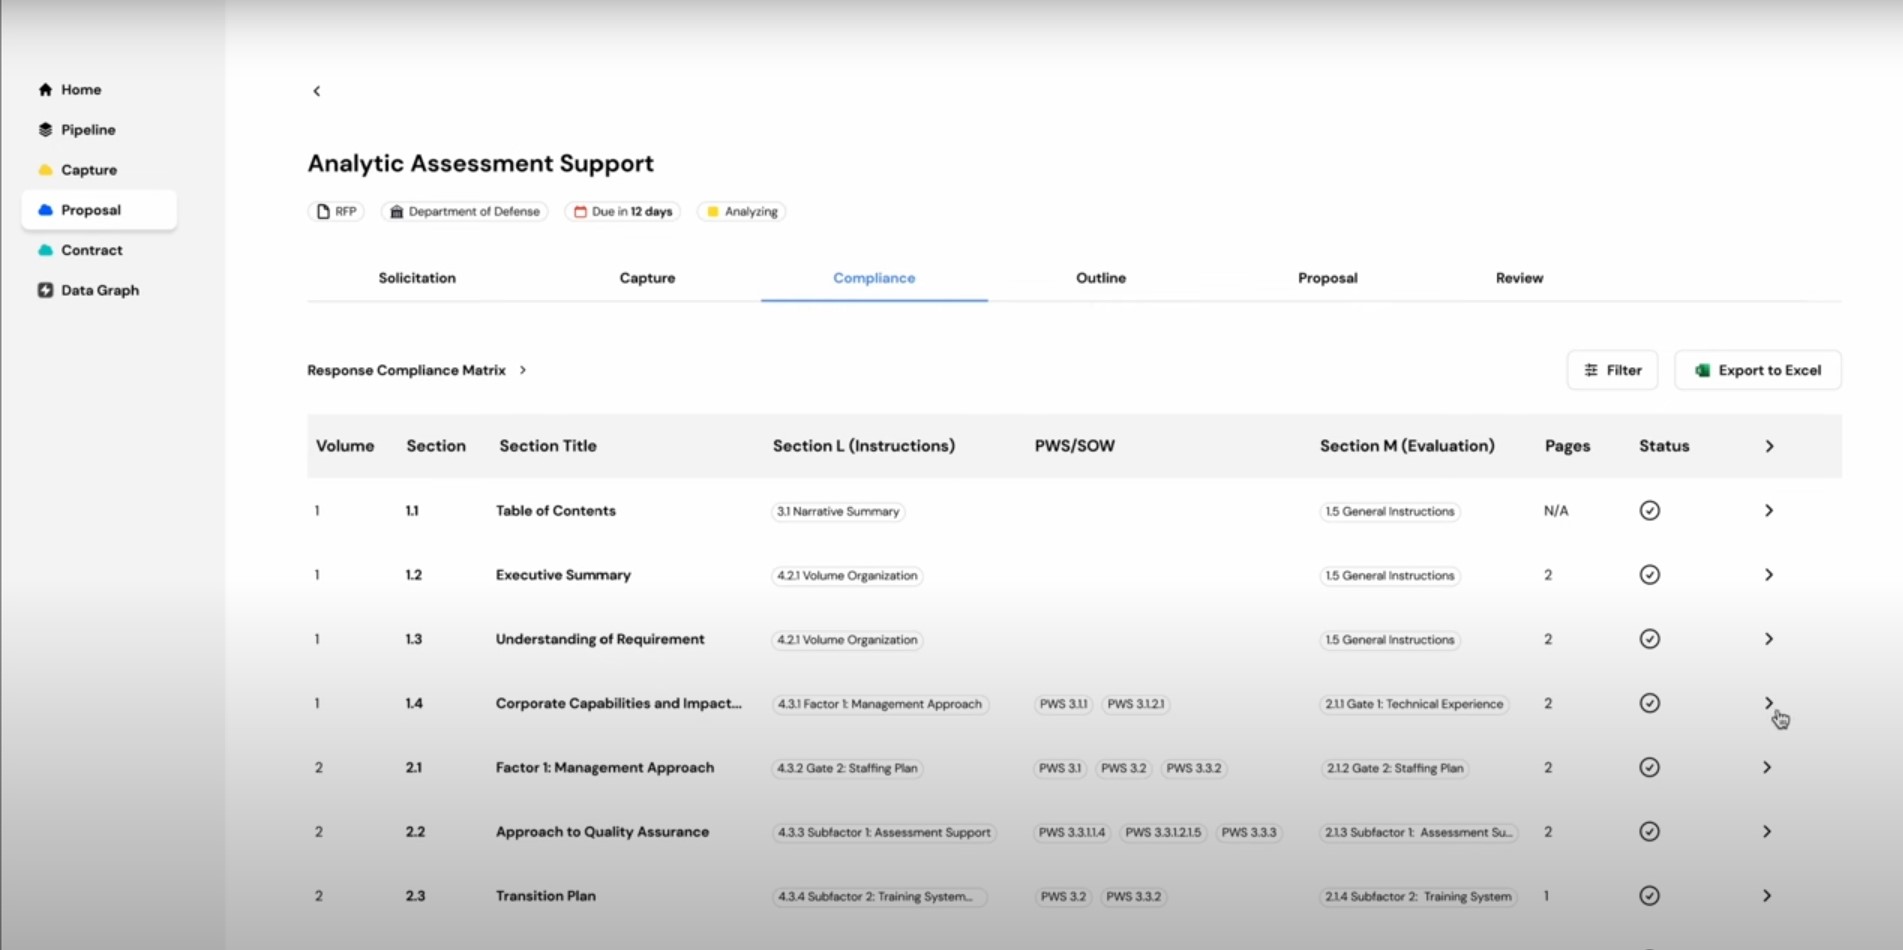Click the yellow Analyzing status icon

[x=713, y=212]
